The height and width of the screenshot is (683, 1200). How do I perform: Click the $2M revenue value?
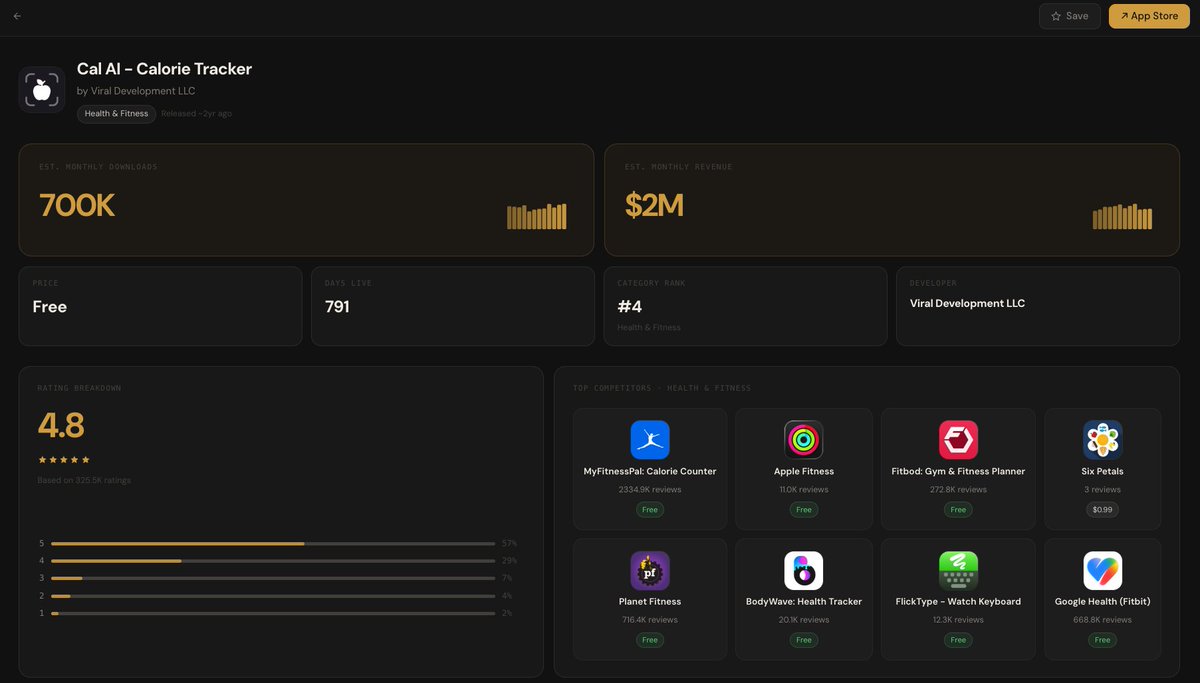tap(654, 206)
